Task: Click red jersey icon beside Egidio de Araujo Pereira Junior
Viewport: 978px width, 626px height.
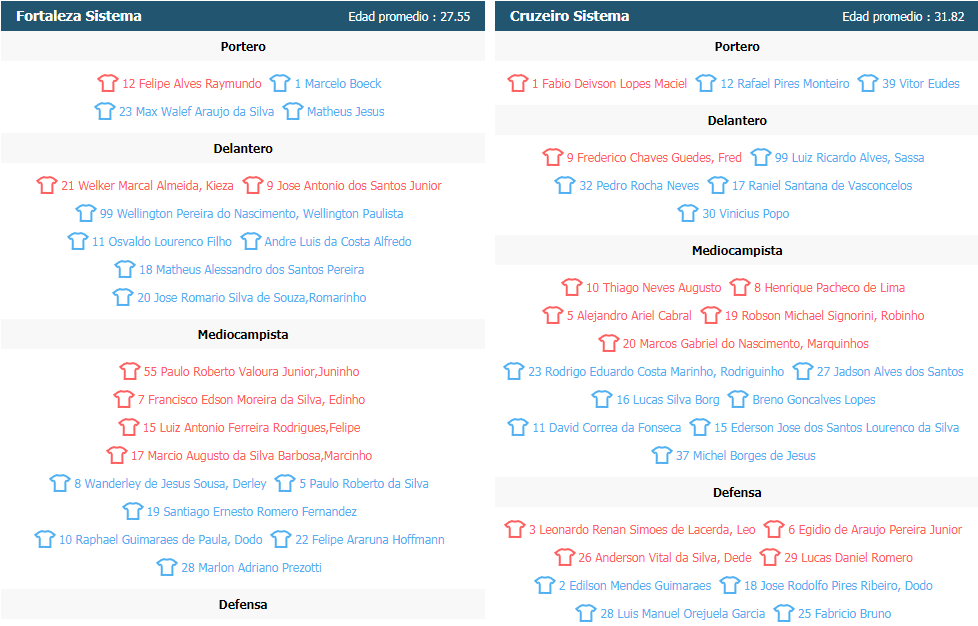Action: click(x=774, y=529)
